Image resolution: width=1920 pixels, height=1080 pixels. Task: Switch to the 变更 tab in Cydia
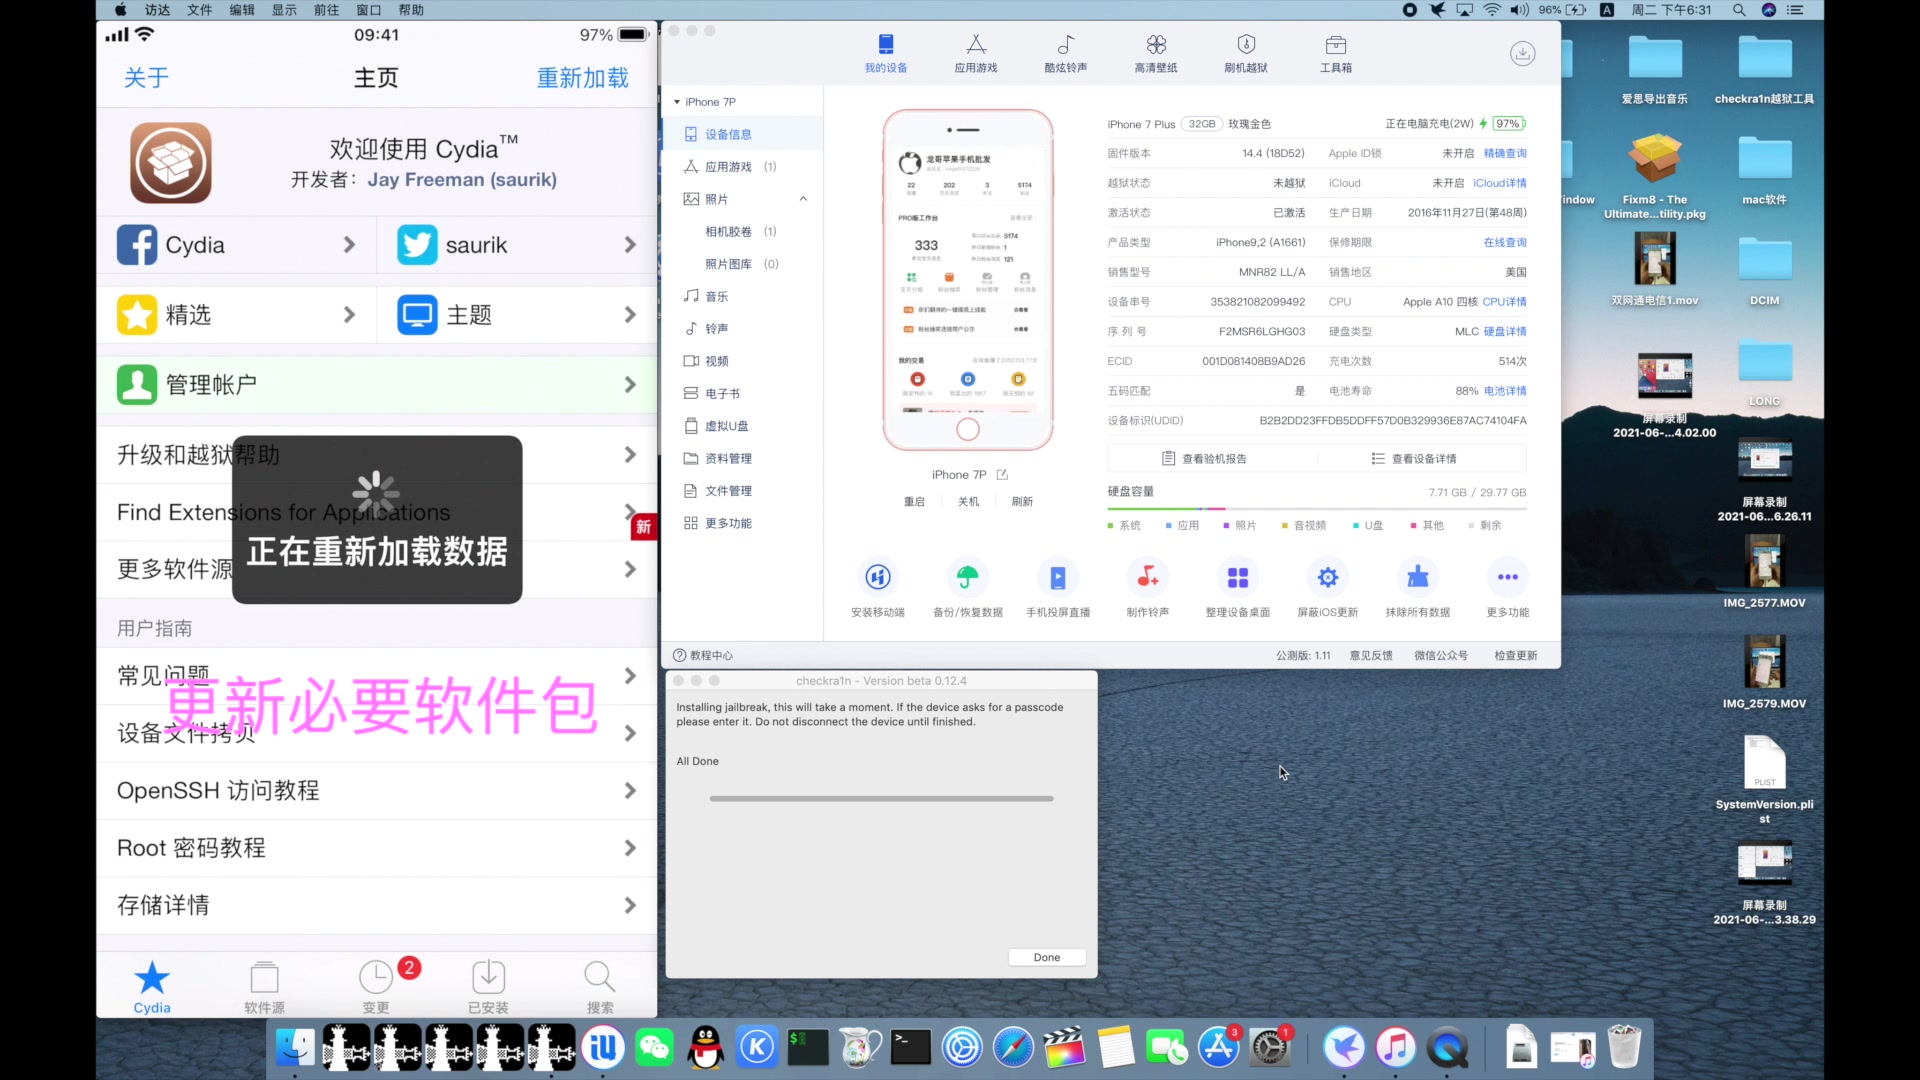pyautogui.click(x=377, y=986)
